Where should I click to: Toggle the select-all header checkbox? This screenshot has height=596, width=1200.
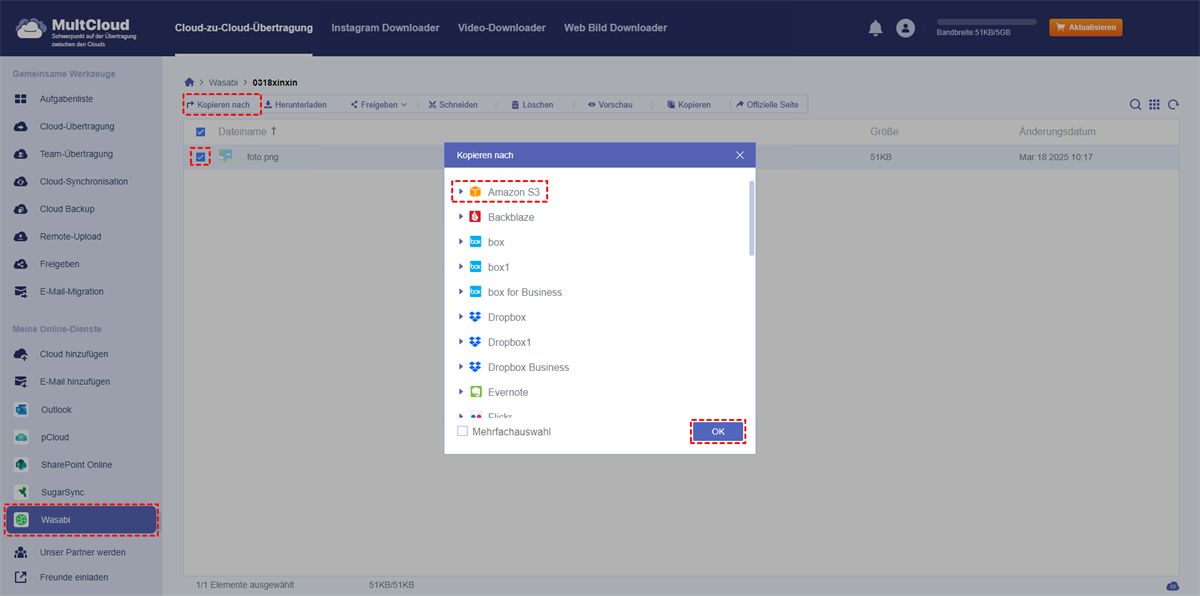(x=201, y=132)
